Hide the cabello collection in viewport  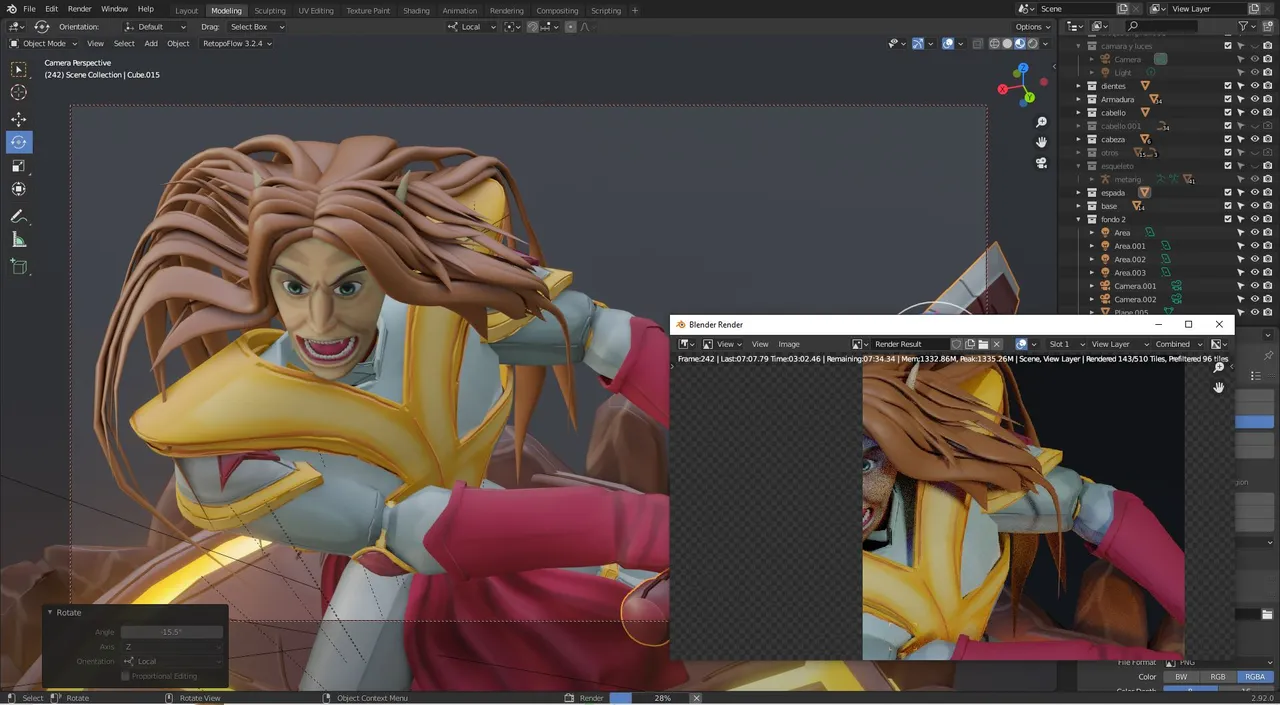pyautogui.click(x=1254, y=112)
